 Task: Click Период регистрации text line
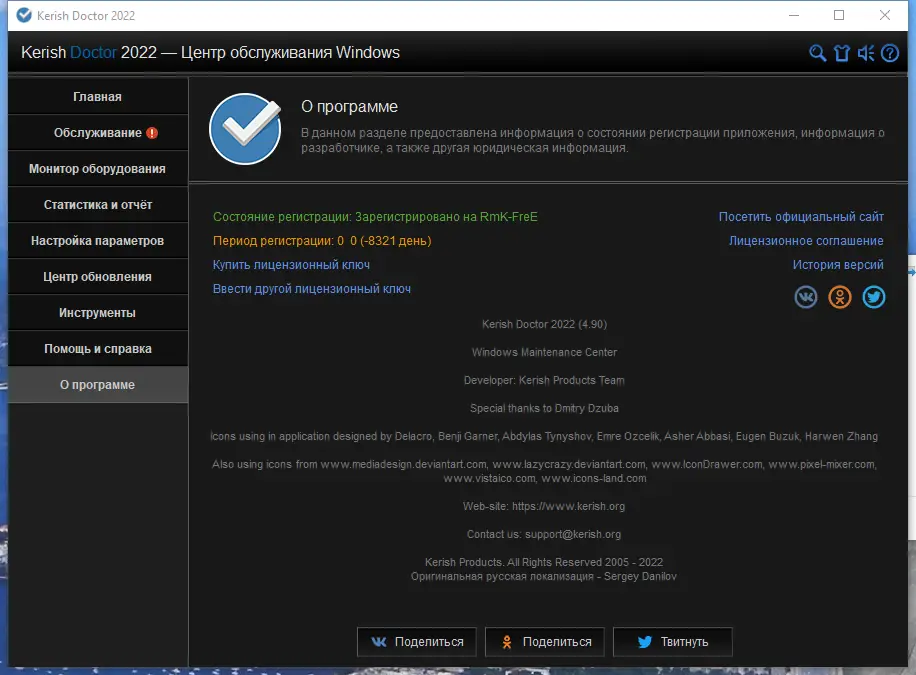(322, 241)
